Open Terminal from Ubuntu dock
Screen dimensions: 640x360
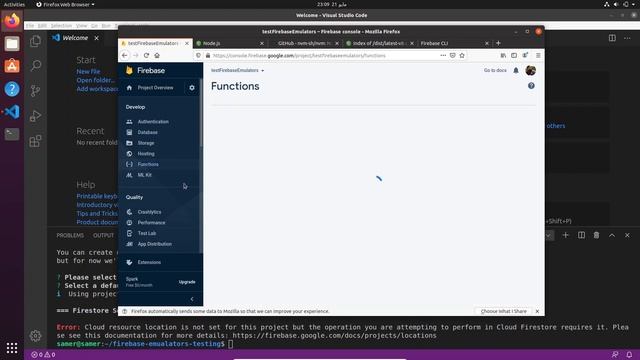(12, 134)
